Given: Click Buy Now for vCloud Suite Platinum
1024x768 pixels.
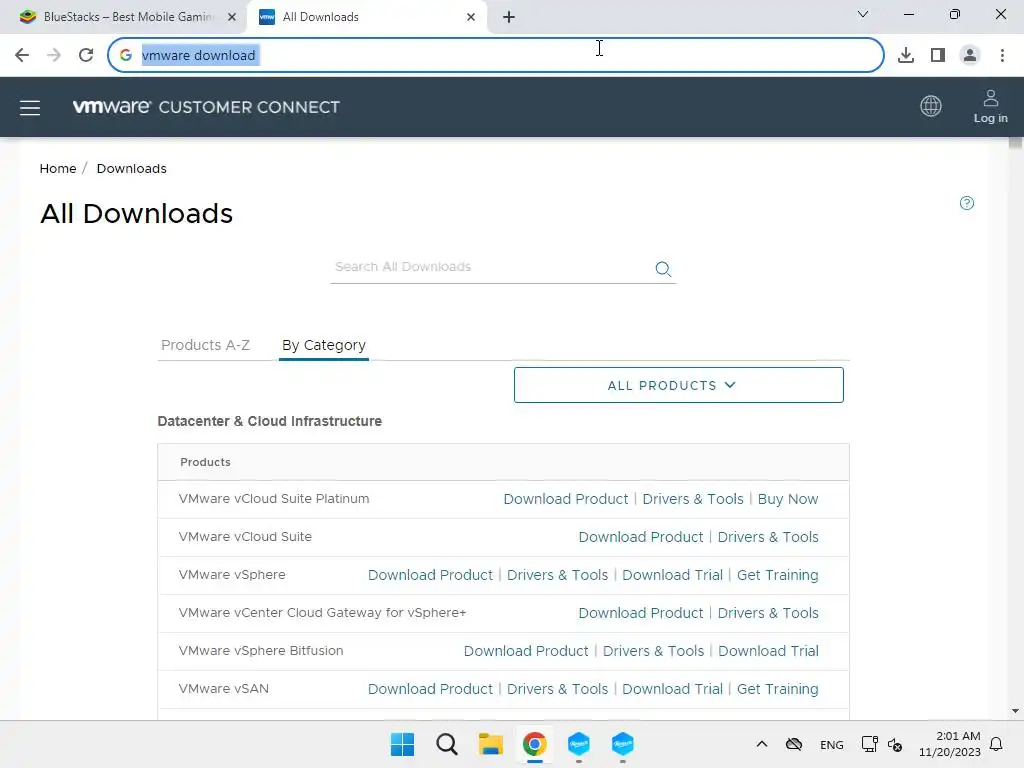Looking at the screenshot, I should pos(788,499).
